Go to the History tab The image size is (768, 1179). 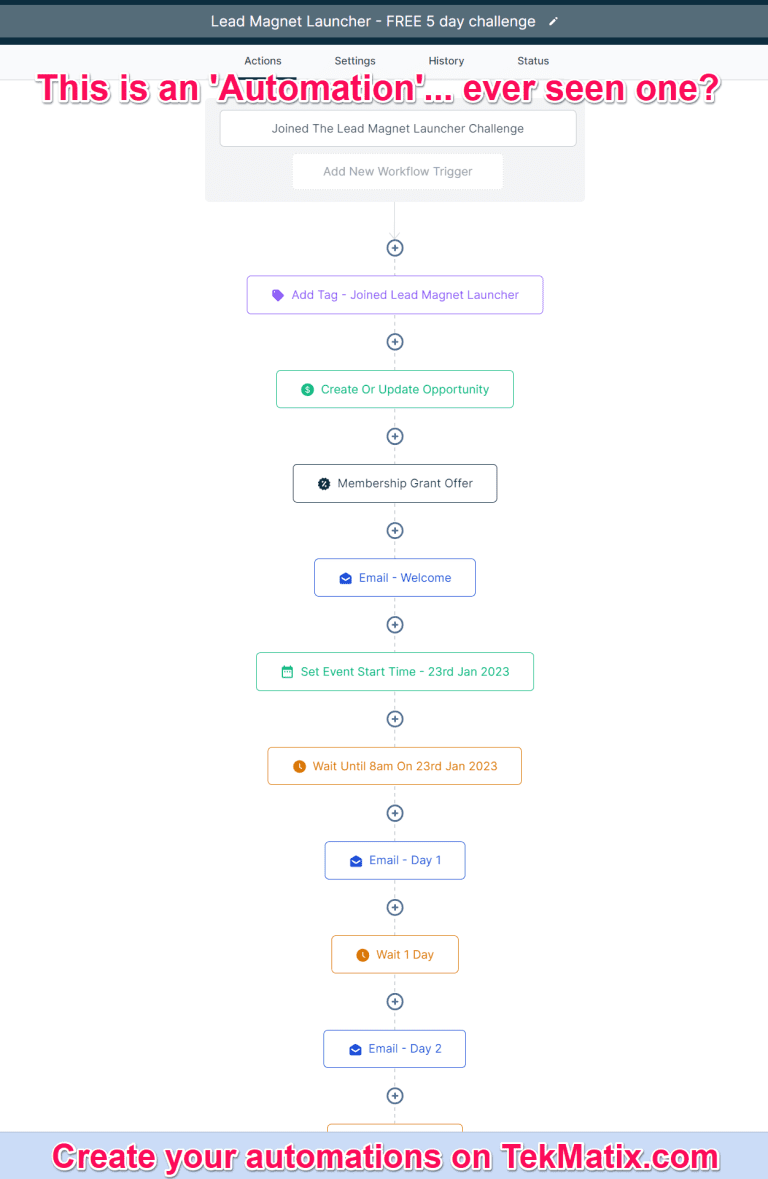click(x=446, y=61)
